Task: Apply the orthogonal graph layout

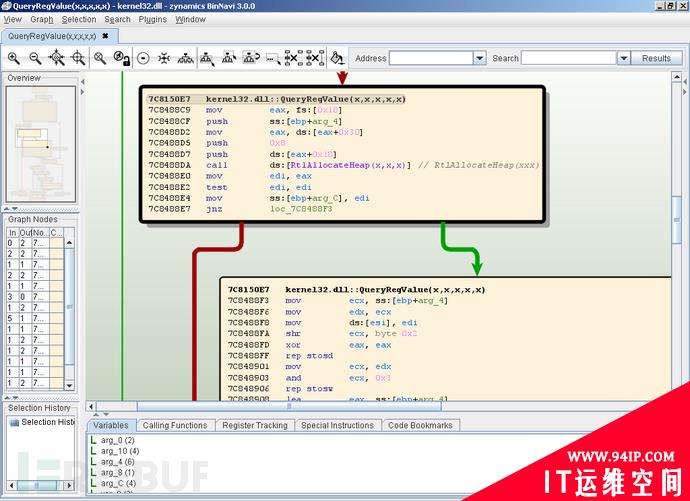Action: (x=164, y=58)
